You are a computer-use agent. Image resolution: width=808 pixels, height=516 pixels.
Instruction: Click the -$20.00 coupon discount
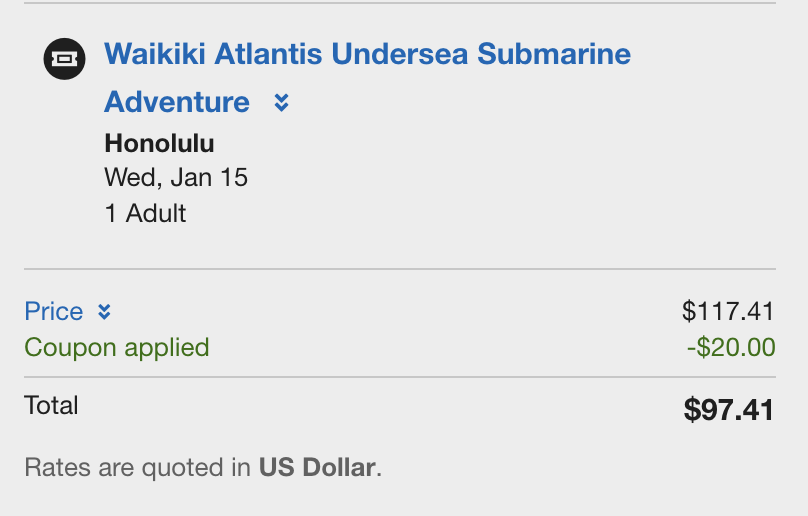(731, 347)
